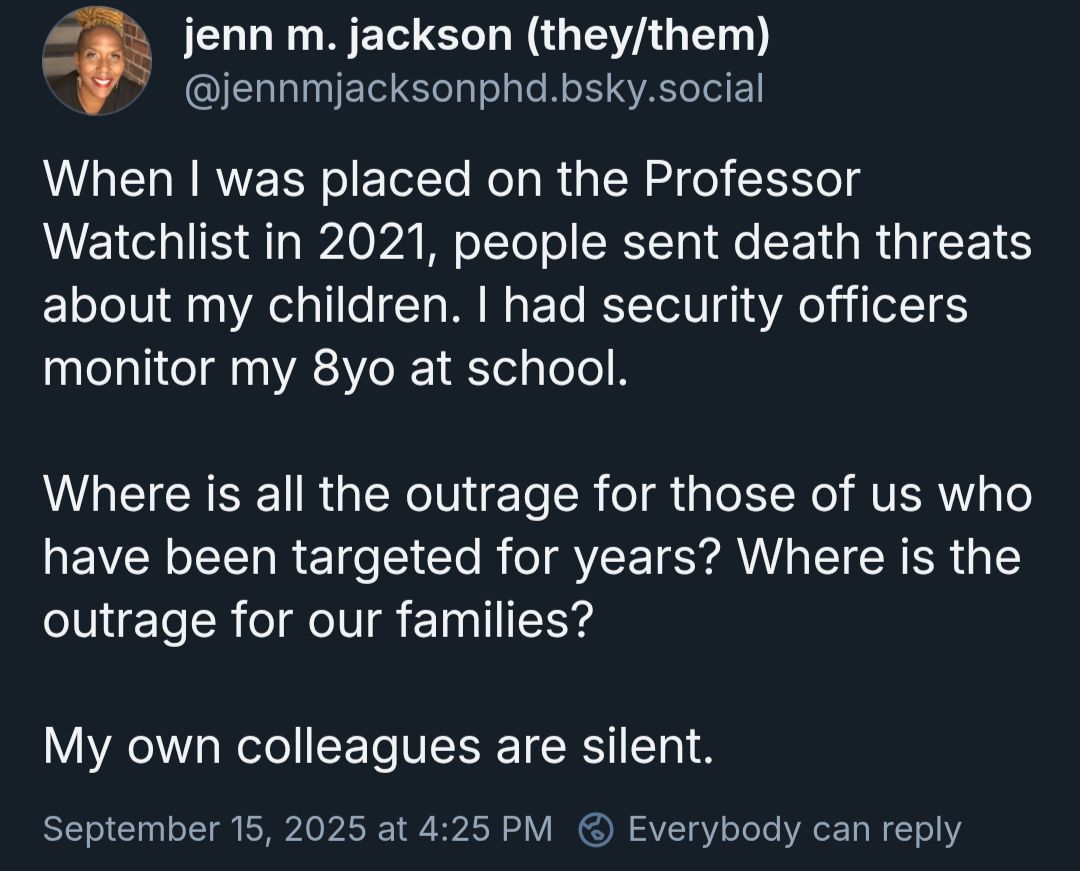The image size is (1080, 871).
Task: Click the globe reply-settings icon
Action: (597, 829)
